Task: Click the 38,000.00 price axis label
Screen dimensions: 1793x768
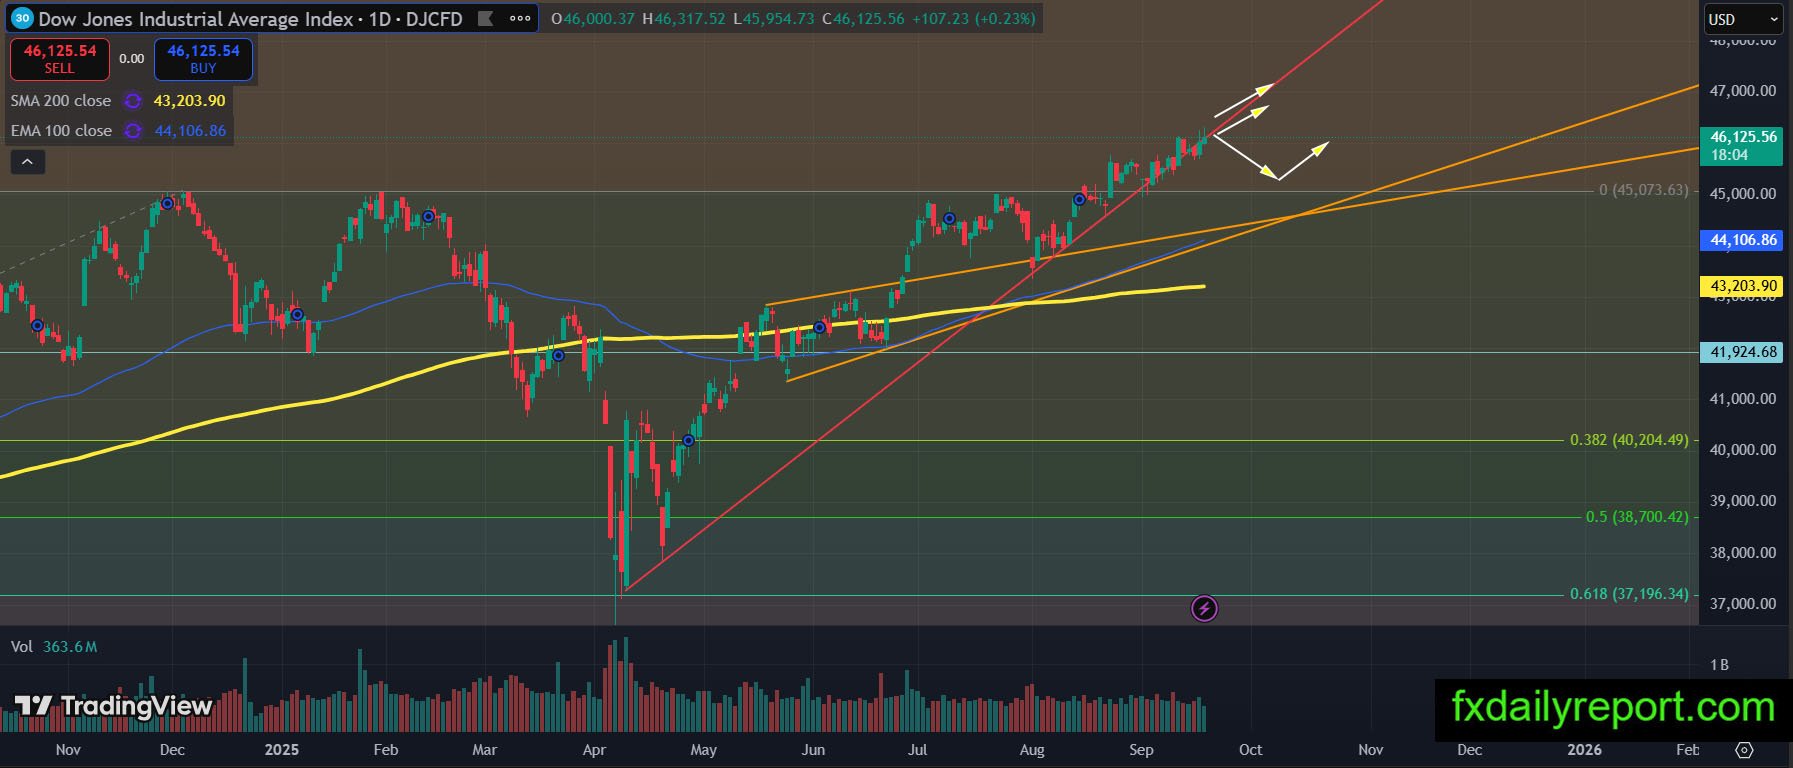Action: click(1743, 553)
